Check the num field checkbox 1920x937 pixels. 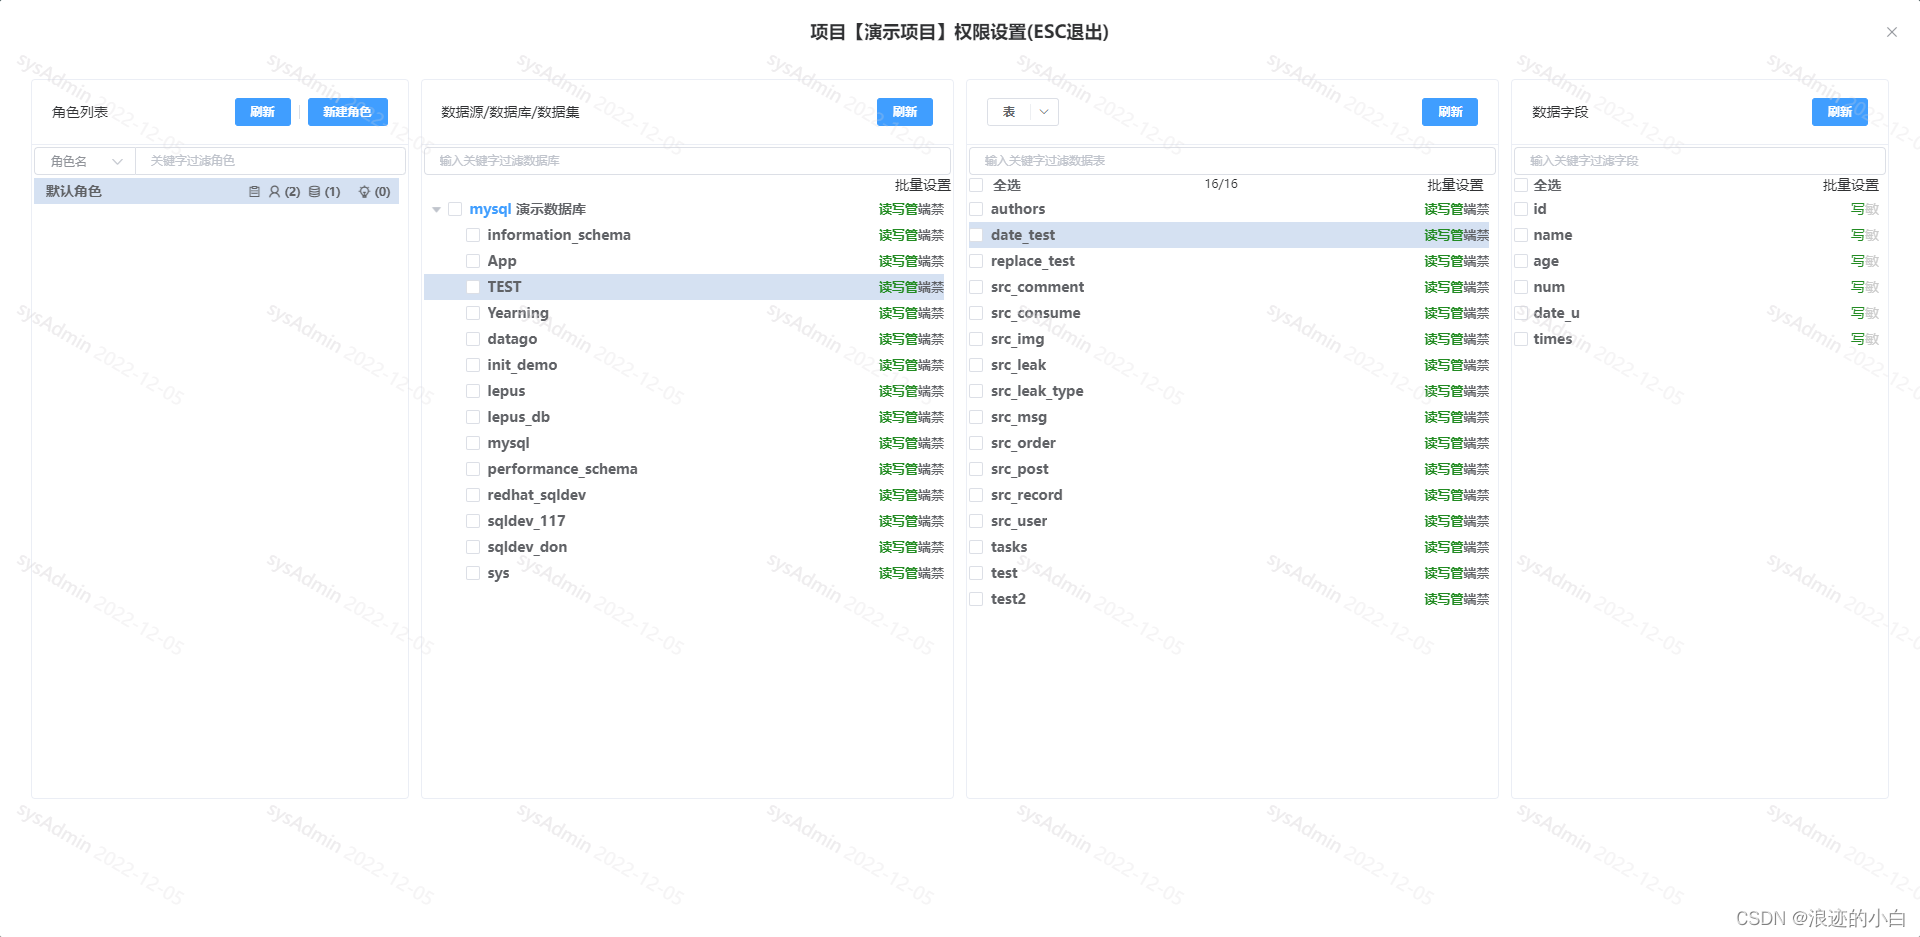coord(1521,287)
